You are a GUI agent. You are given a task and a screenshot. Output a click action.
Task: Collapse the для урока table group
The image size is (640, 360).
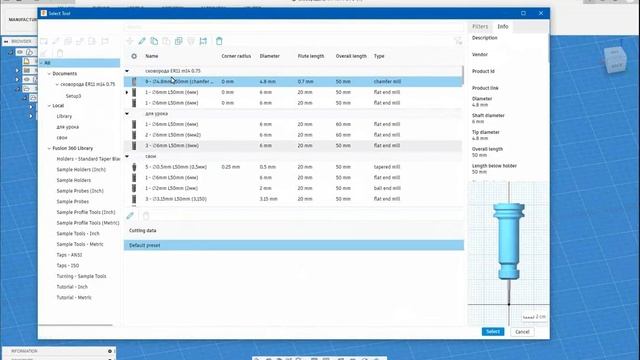127,113
